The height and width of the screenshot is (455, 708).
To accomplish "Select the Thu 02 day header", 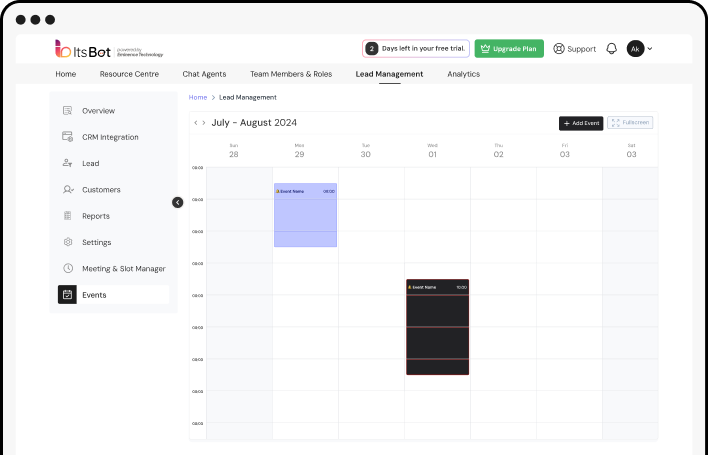I will [498, 151].
